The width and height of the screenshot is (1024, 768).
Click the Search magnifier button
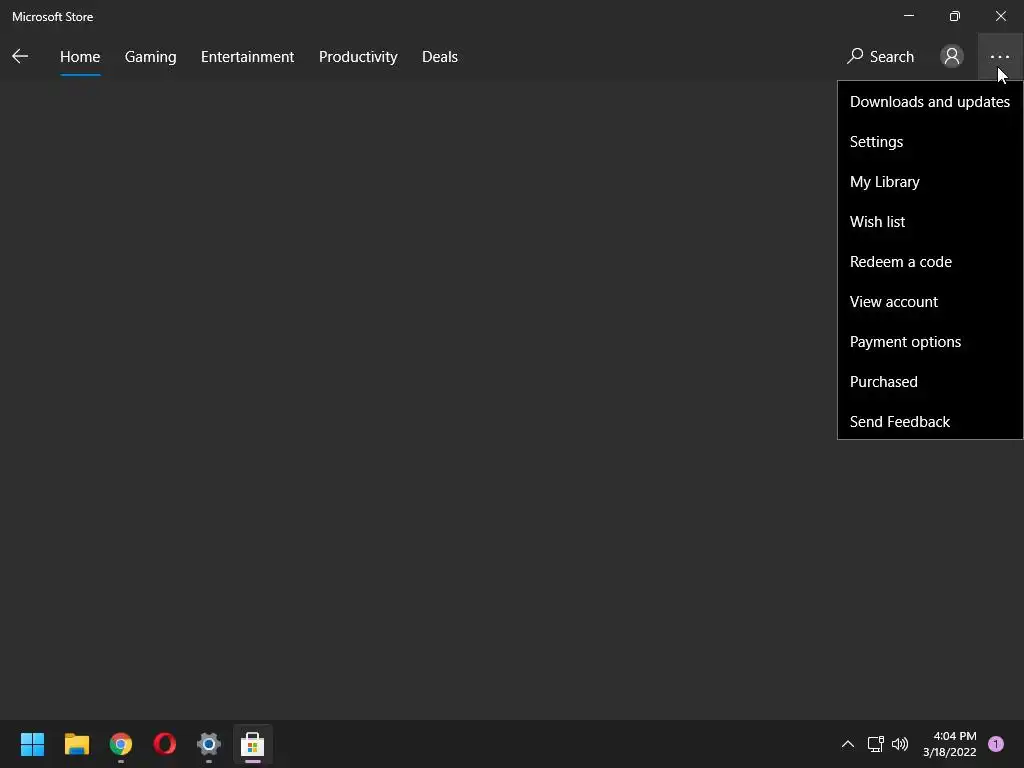880,57
